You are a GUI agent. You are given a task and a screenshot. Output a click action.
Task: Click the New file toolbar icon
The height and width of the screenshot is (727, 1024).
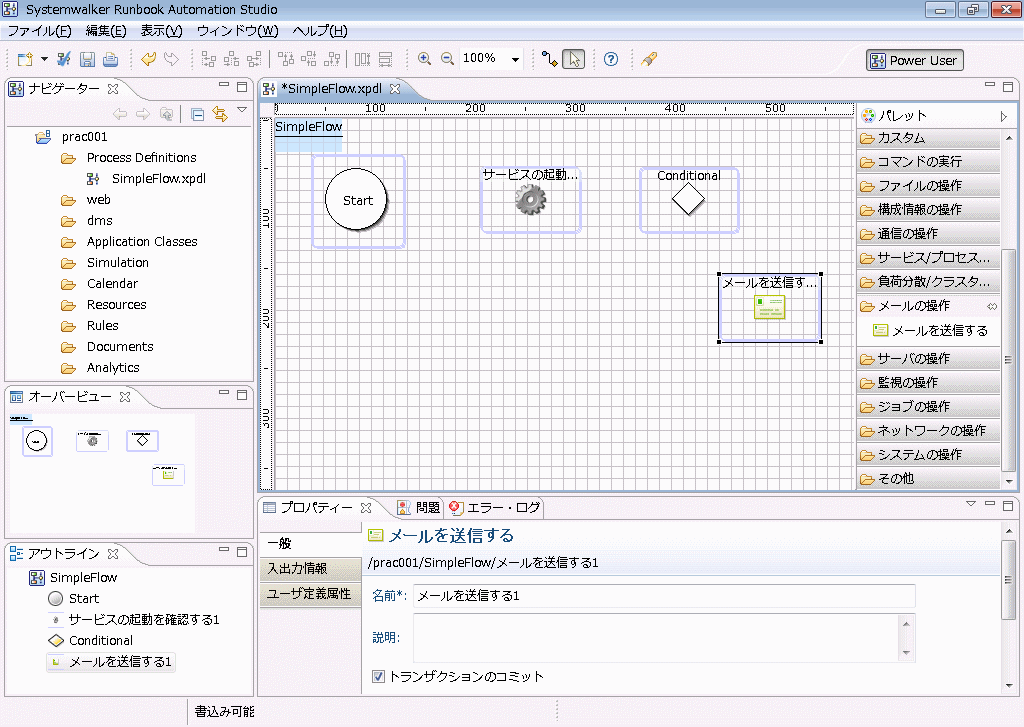tap(25, 59)
